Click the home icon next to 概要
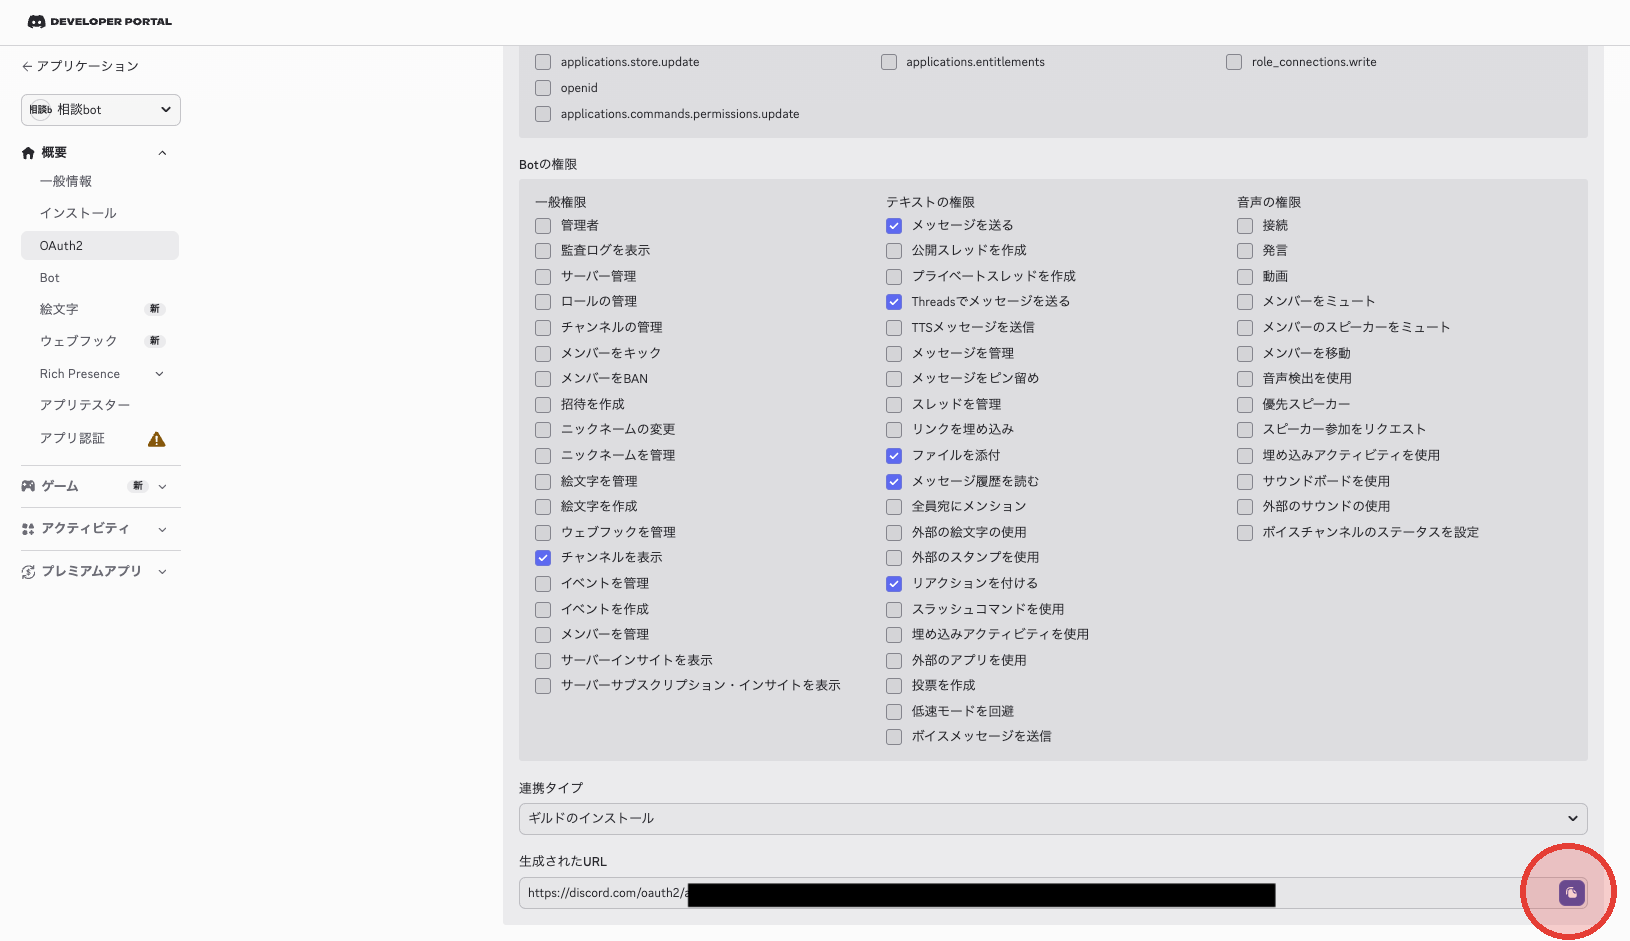Viewport: 1630px width, 941px height. point(28,153)
